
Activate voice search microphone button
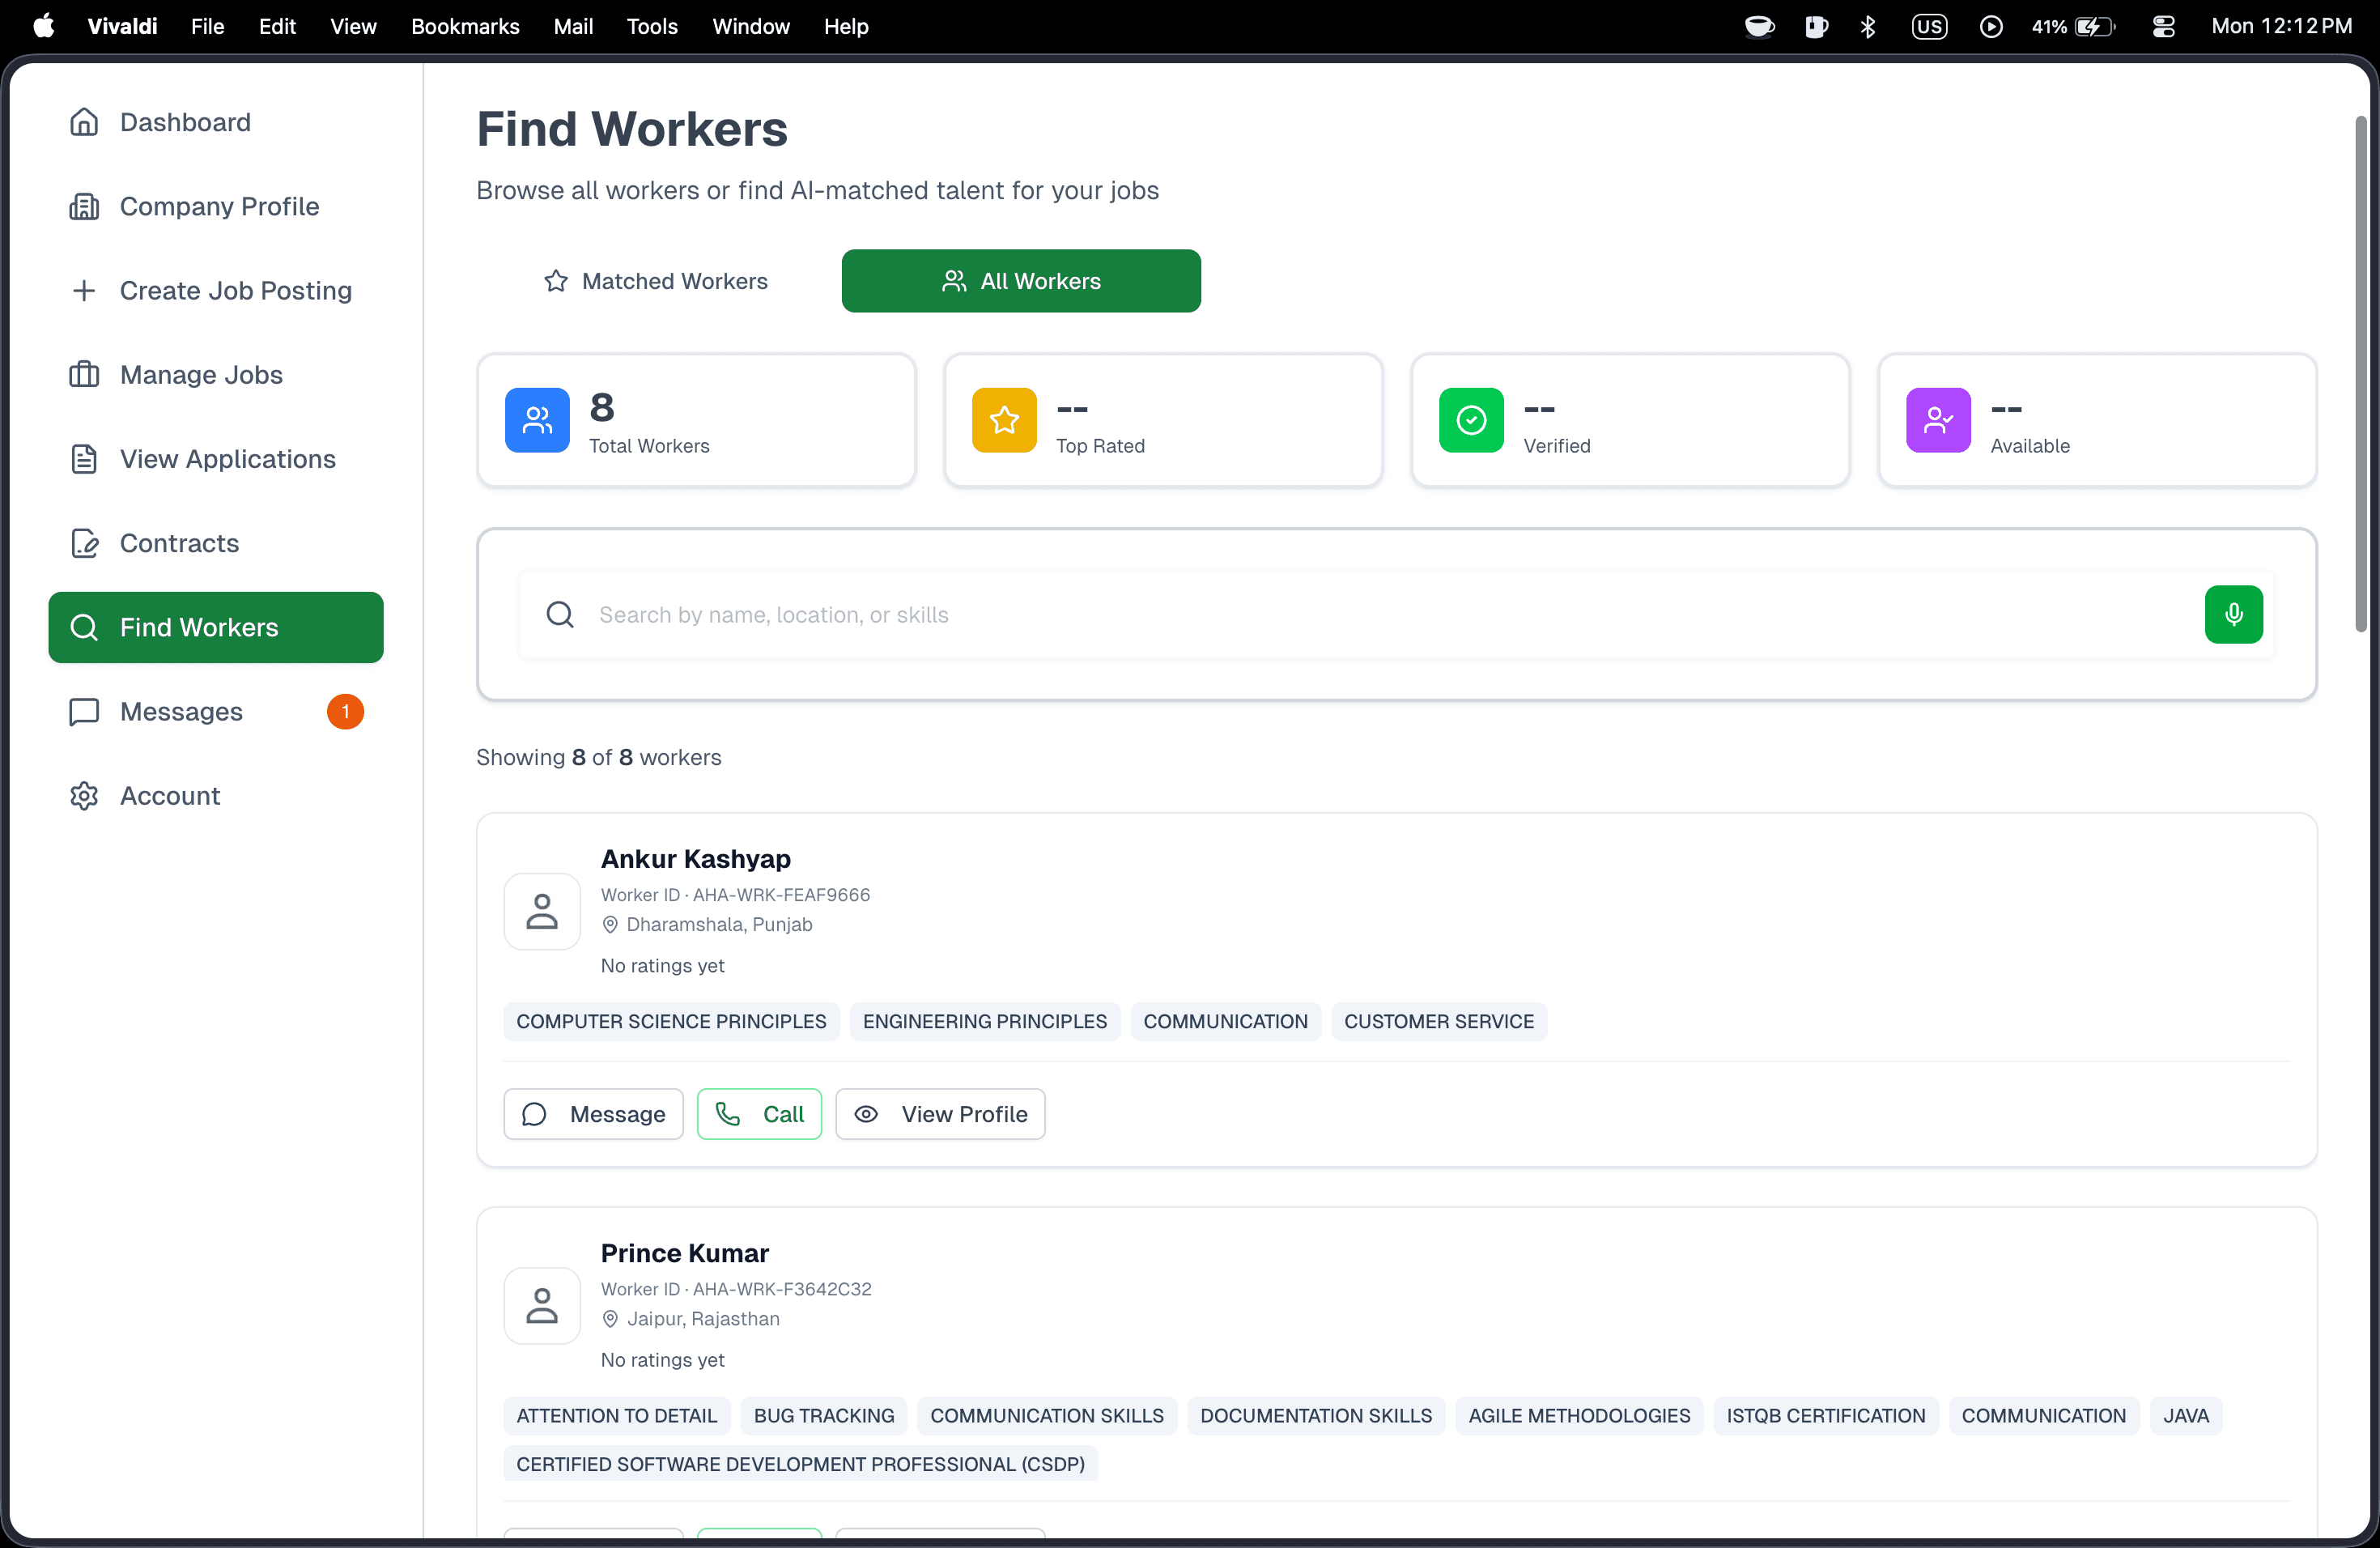[x=2233, y=614]
